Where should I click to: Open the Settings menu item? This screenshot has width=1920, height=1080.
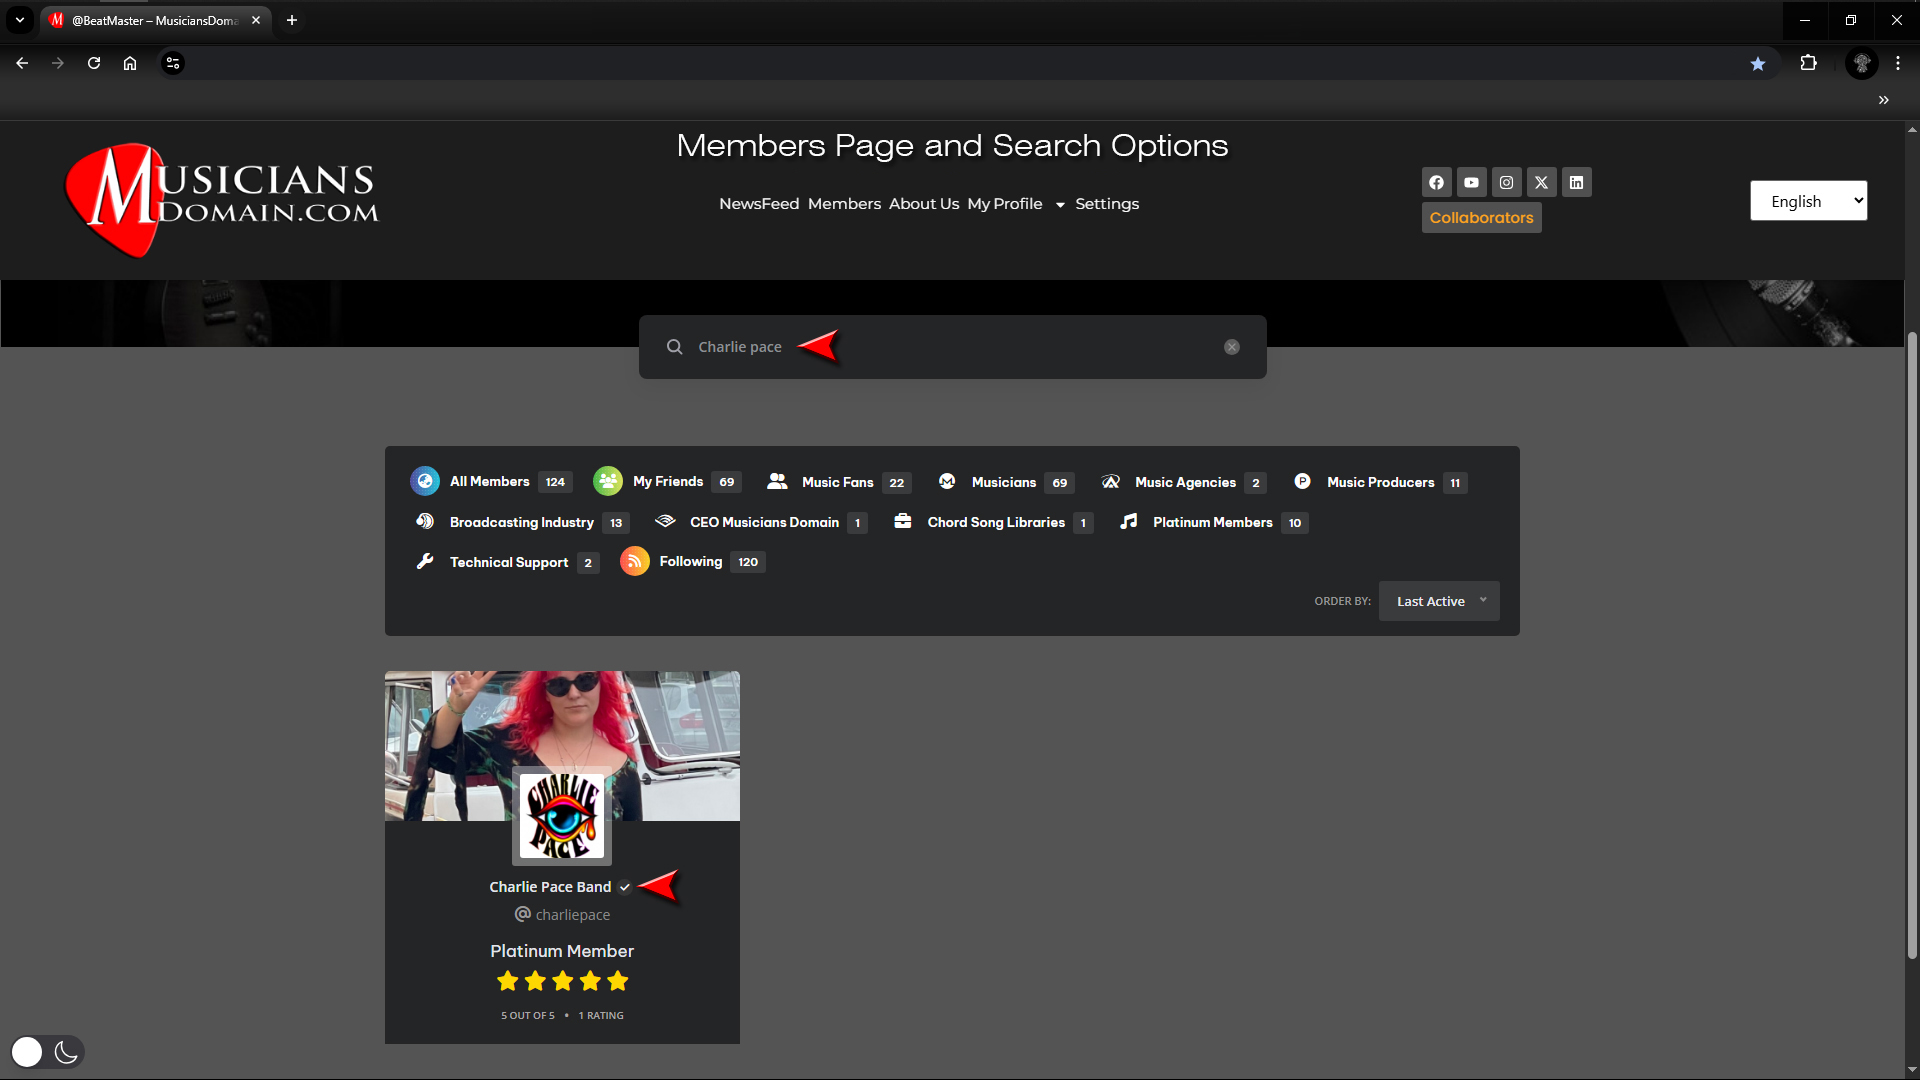1107,204
